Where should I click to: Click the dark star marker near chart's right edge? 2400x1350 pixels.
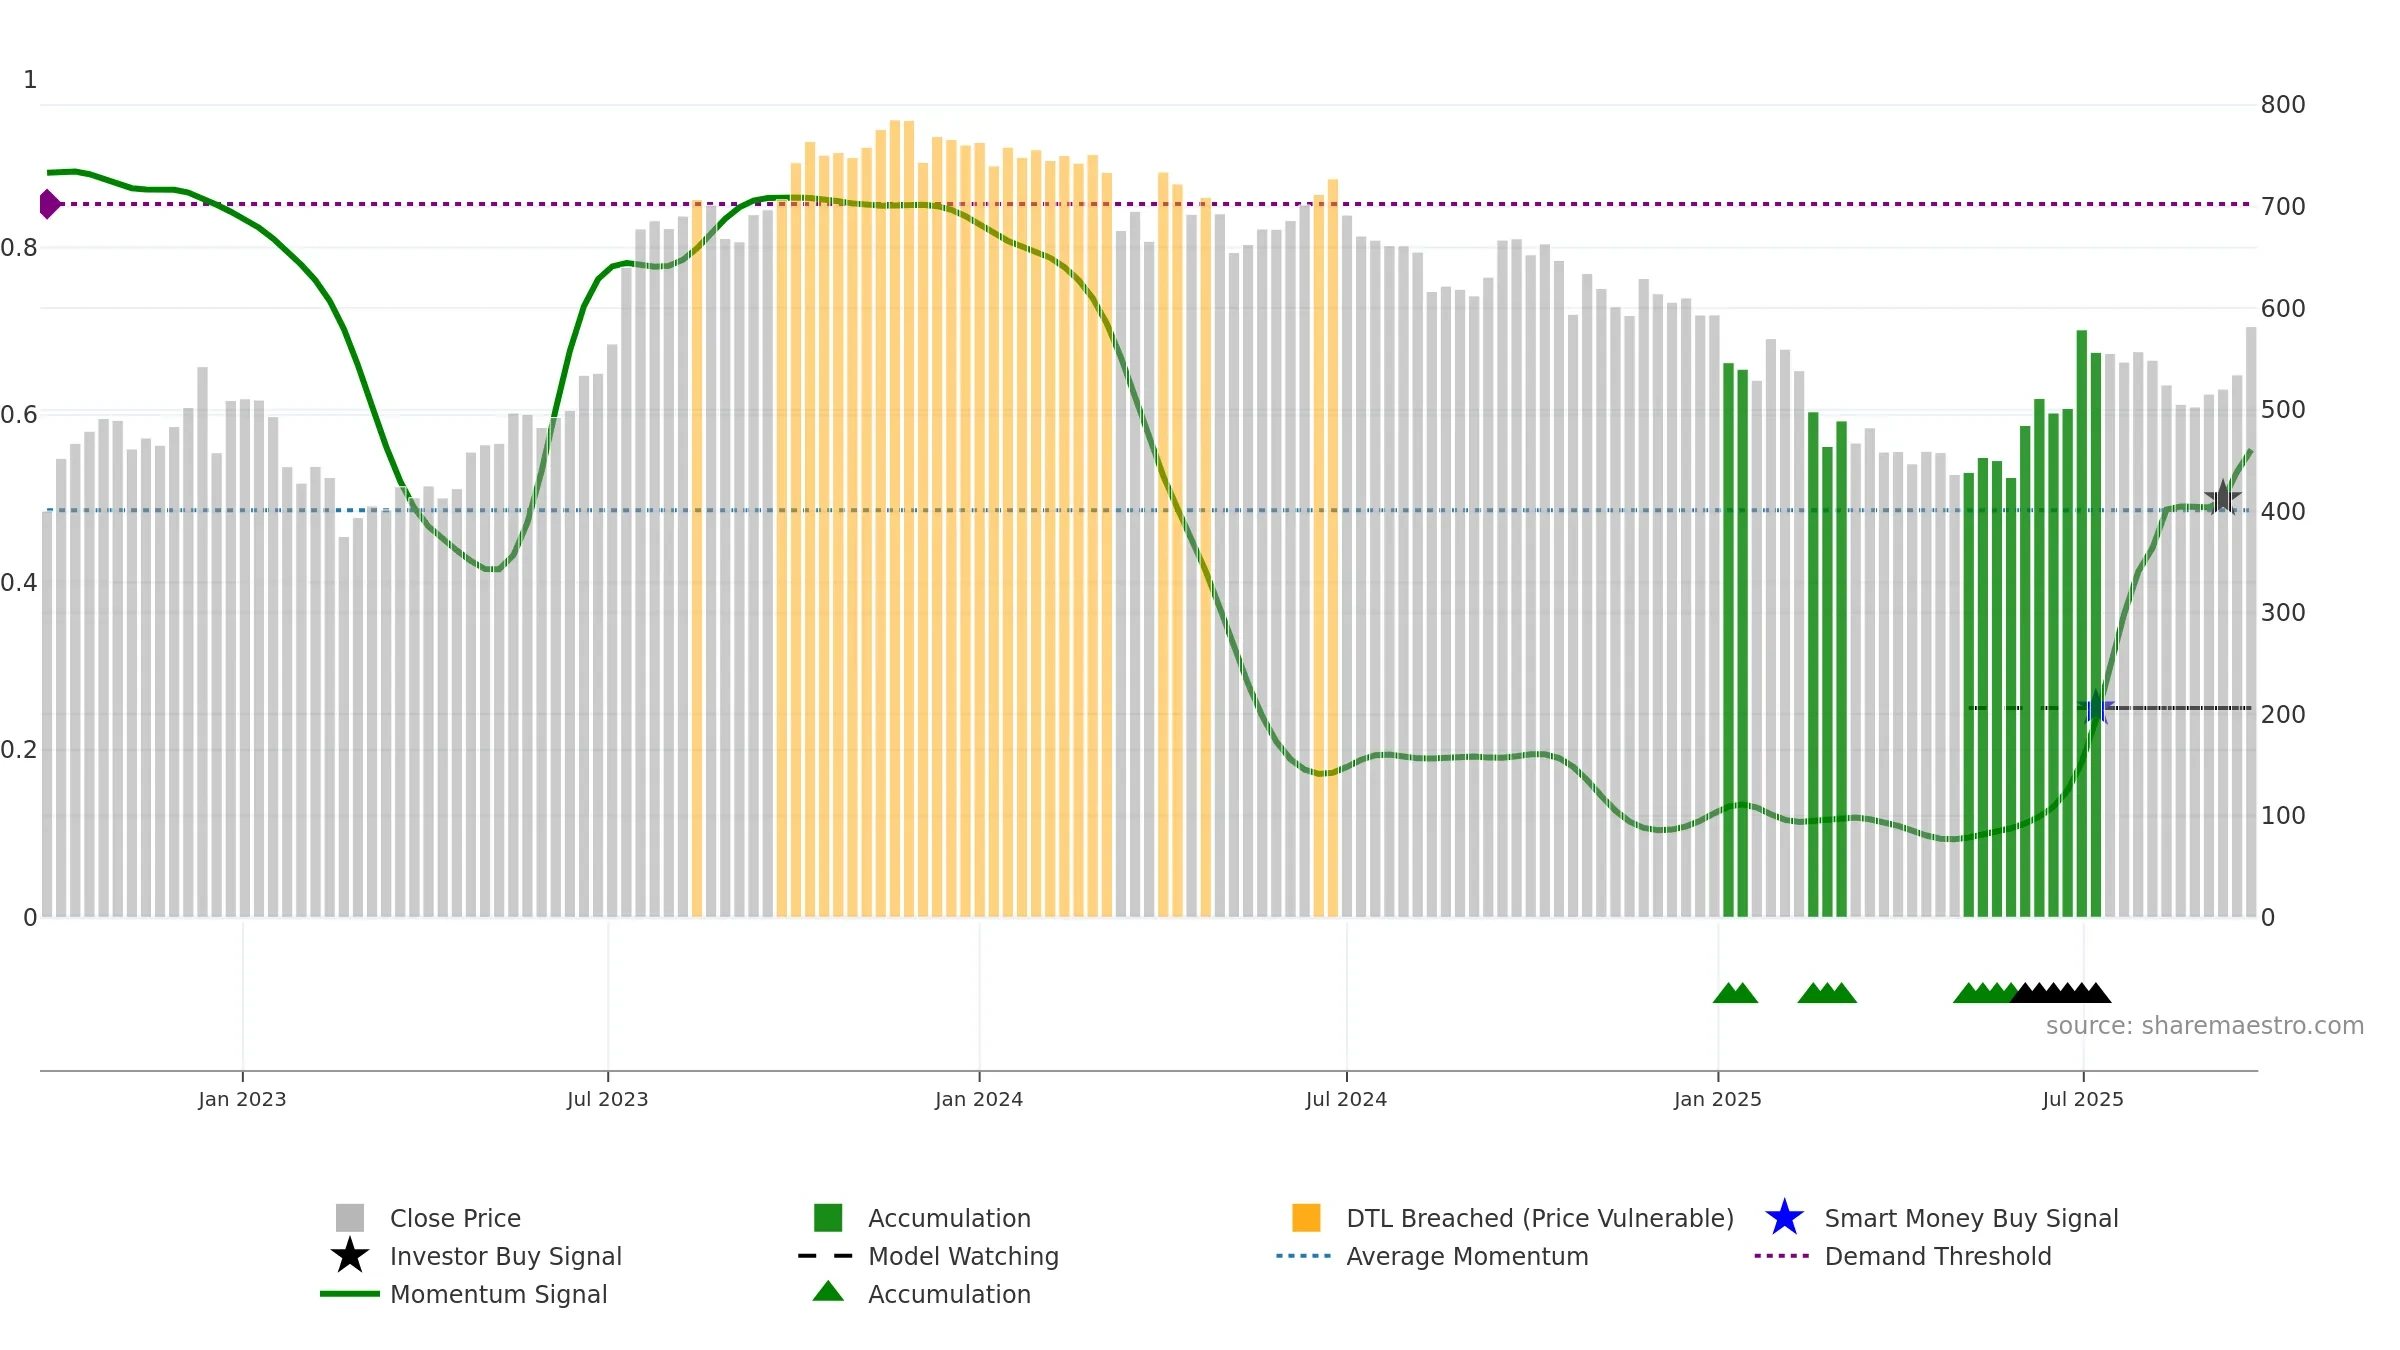2222,496
